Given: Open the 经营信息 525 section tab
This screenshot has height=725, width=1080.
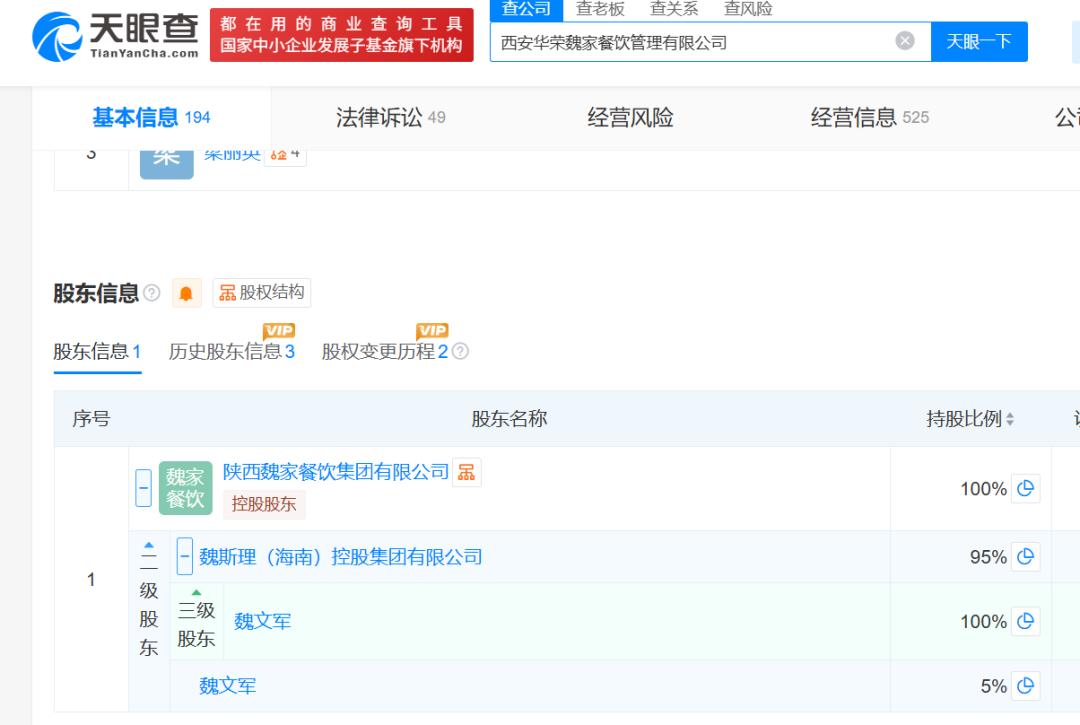Looking at the screenshot, I should click(870, 118).
